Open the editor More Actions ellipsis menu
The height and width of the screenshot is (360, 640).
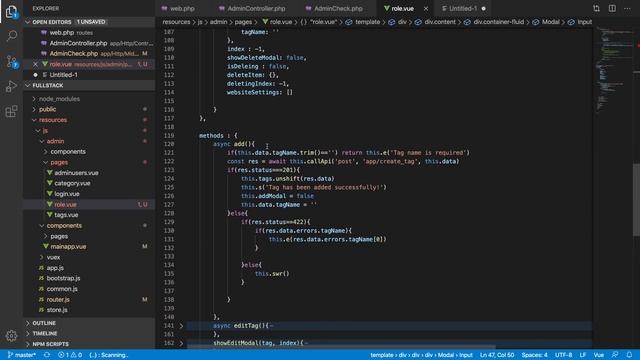(627, 8)
